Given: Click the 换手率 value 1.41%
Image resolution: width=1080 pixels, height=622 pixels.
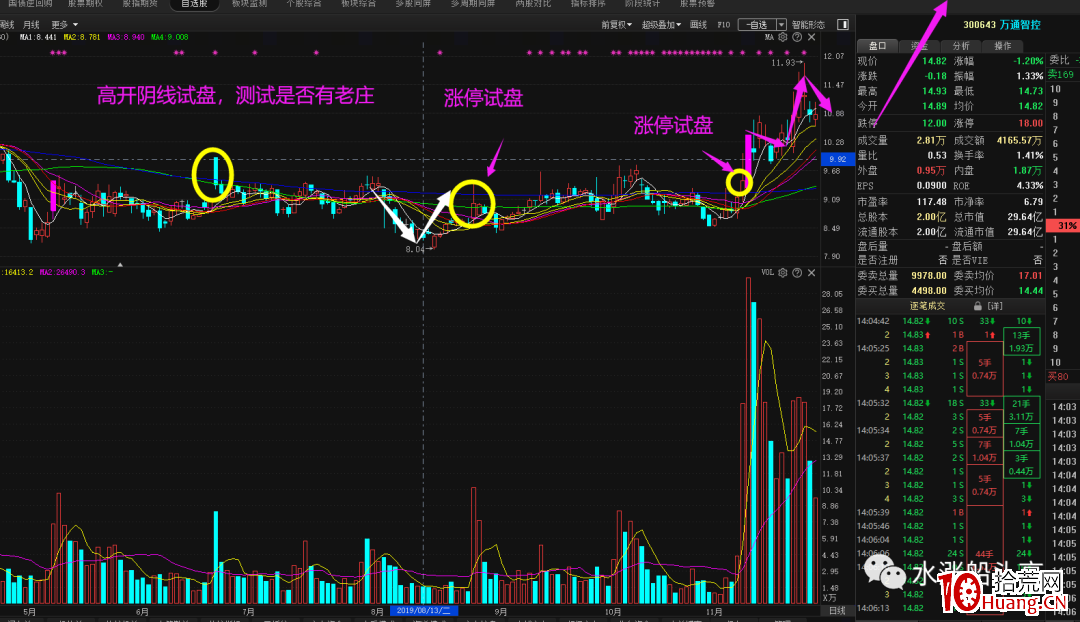Looking at the screenshot, I should (x=1030, y=156).
